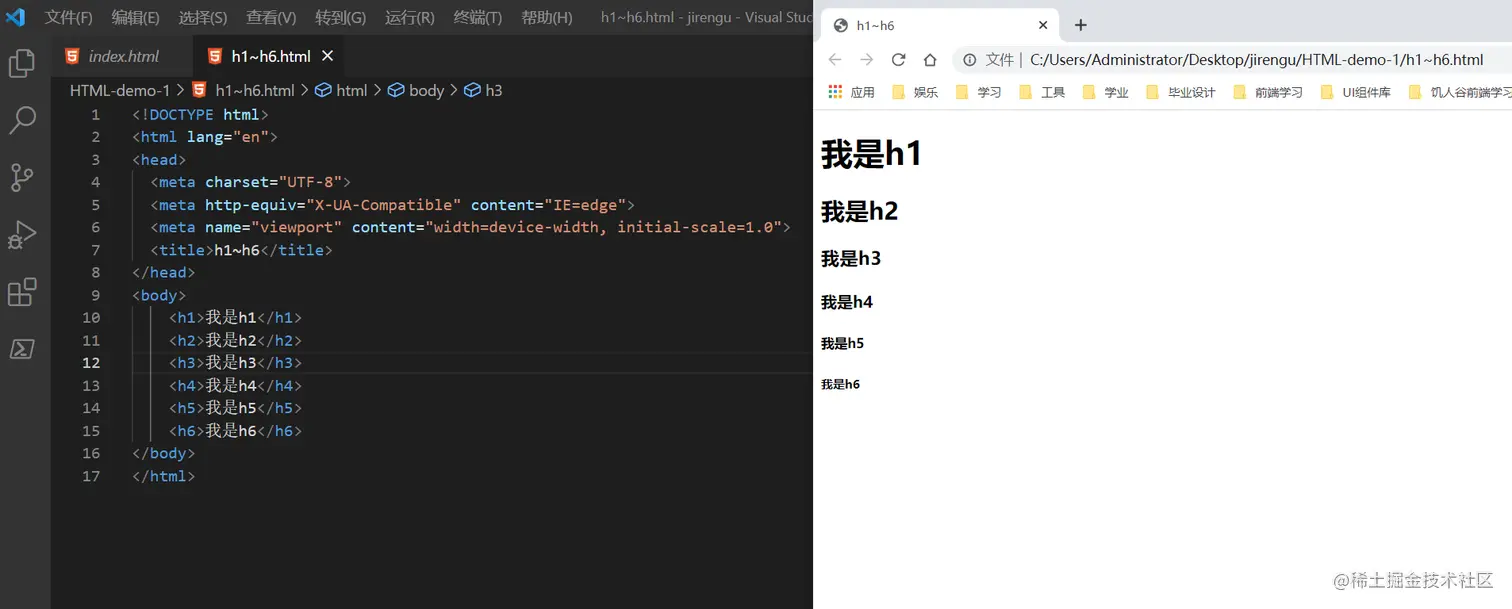Open the 终端(T) menu
The height and width of the screenshot is (609, 1512).
coord(477,18)
